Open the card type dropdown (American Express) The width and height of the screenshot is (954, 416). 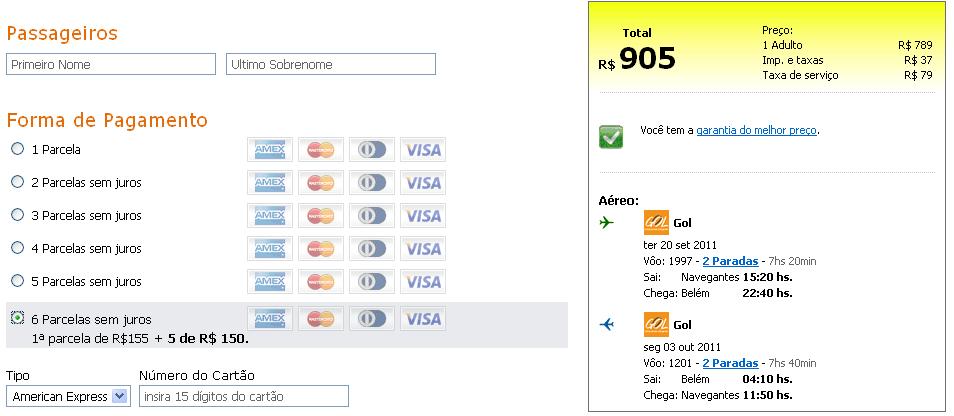[x=68, y=396]
